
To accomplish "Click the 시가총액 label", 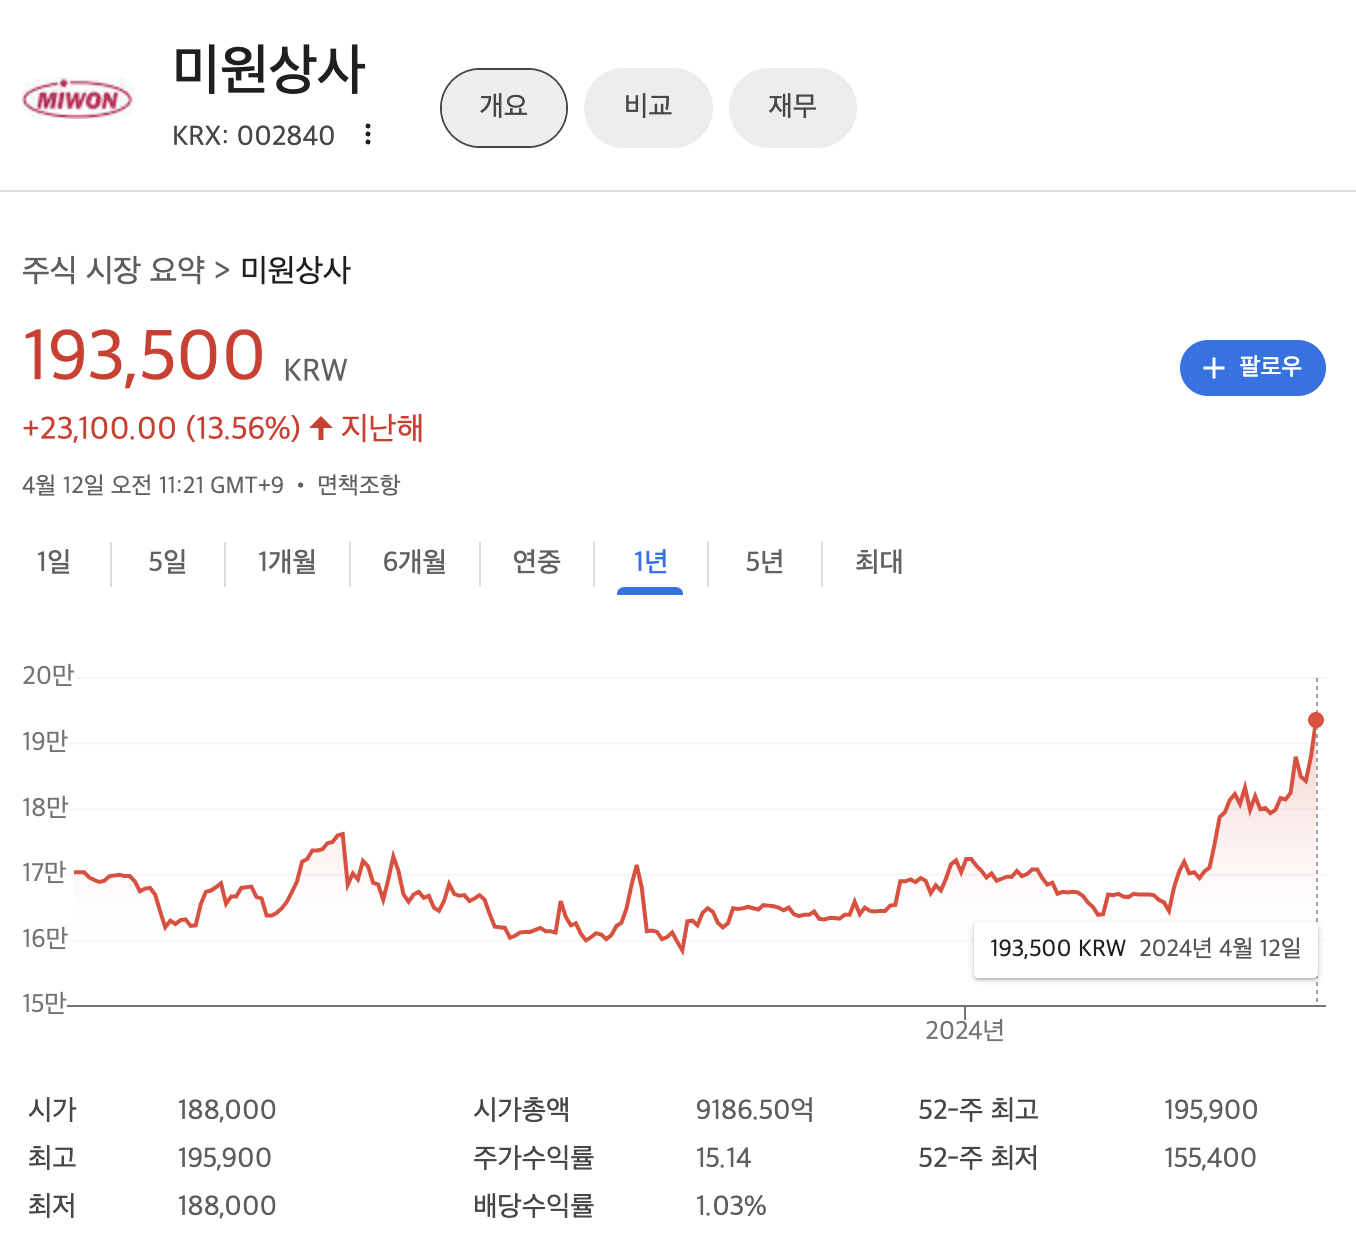I will pyautogui.click(x=522, y=1110).
